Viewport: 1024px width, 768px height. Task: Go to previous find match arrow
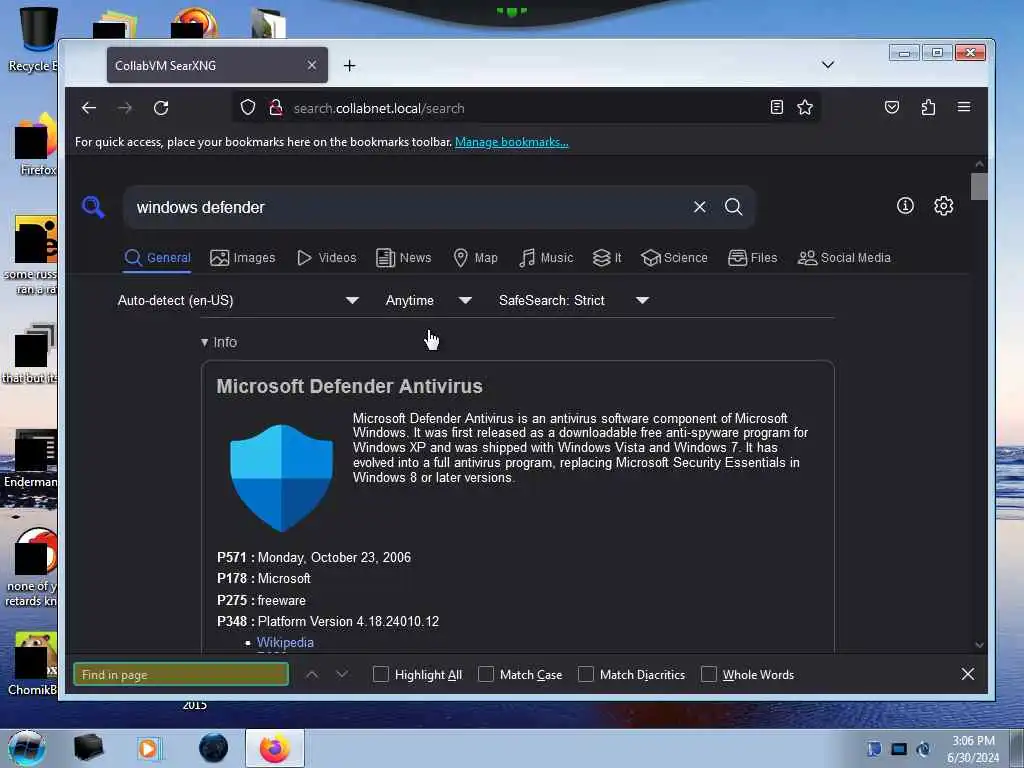pos(312,675)
